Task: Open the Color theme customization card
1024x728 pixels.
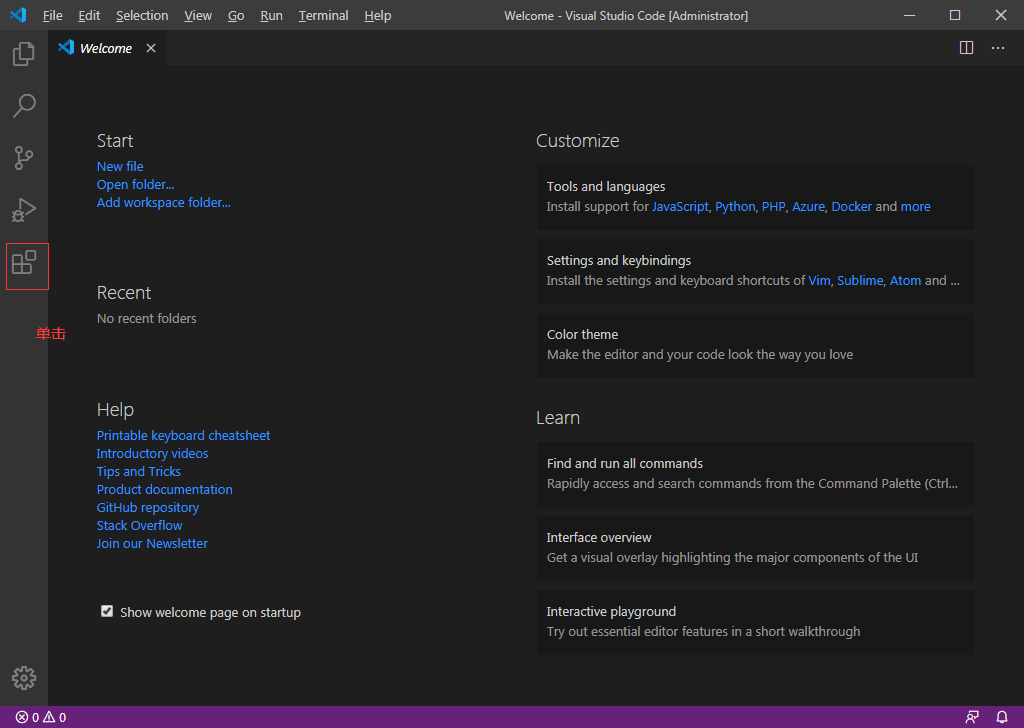Action: tap(754, 345)
